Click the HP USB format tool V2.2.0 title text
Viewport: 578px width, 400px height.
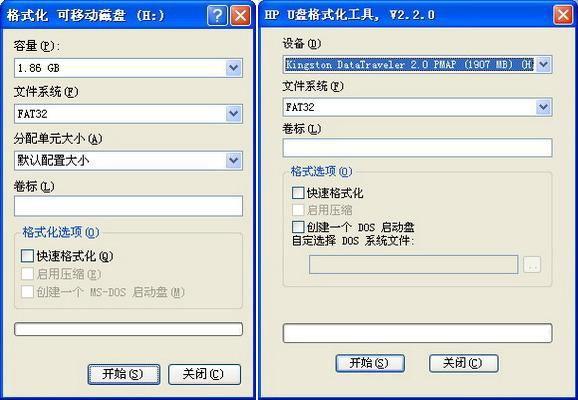coord(349,15)
